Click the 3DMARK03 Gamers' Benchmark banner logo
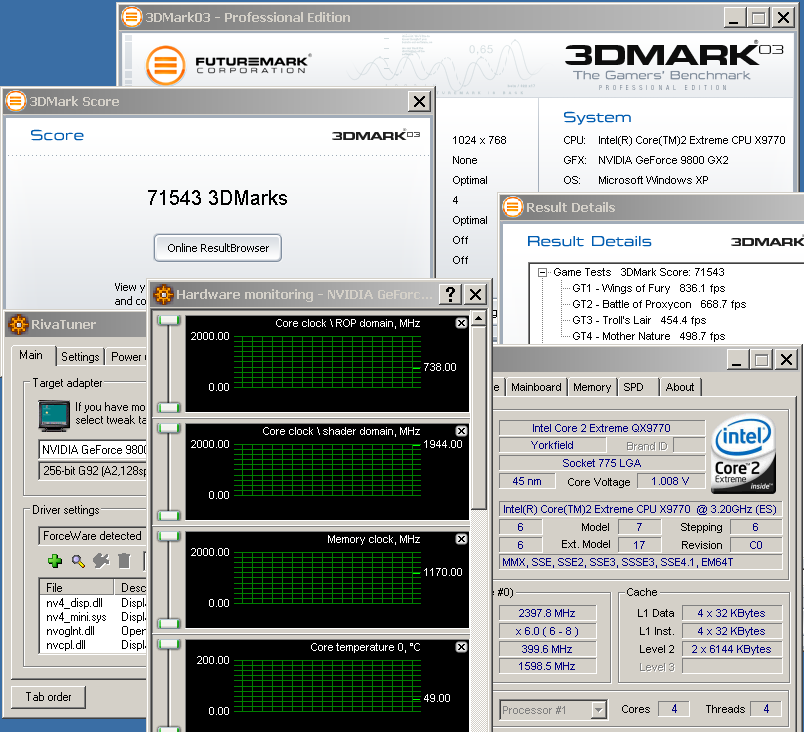The image size is (804, 732). pyautogui.click(x=674, y=67)
